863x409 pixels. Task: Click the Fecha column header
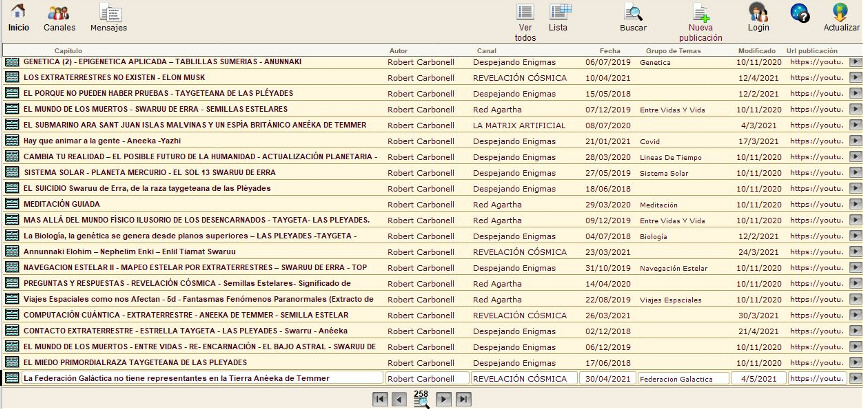[609, 50]
